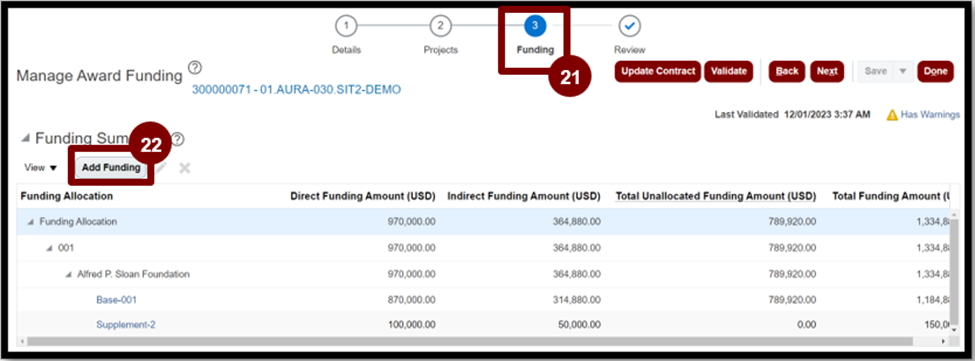Click the help icon beside Manage Award Funding
The height and width of the screenshot is (361, 975).
195,67
